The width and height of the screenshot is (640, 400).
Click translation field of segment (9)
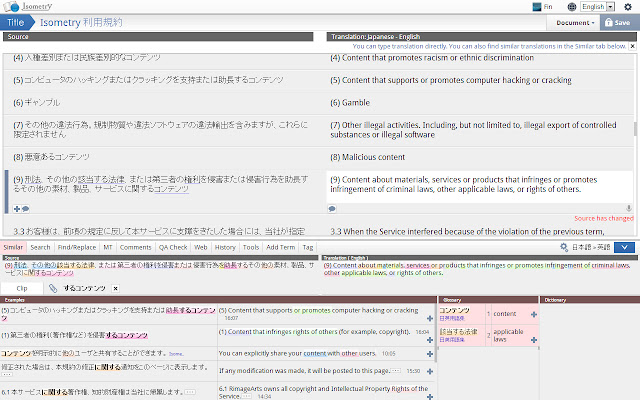480,187
